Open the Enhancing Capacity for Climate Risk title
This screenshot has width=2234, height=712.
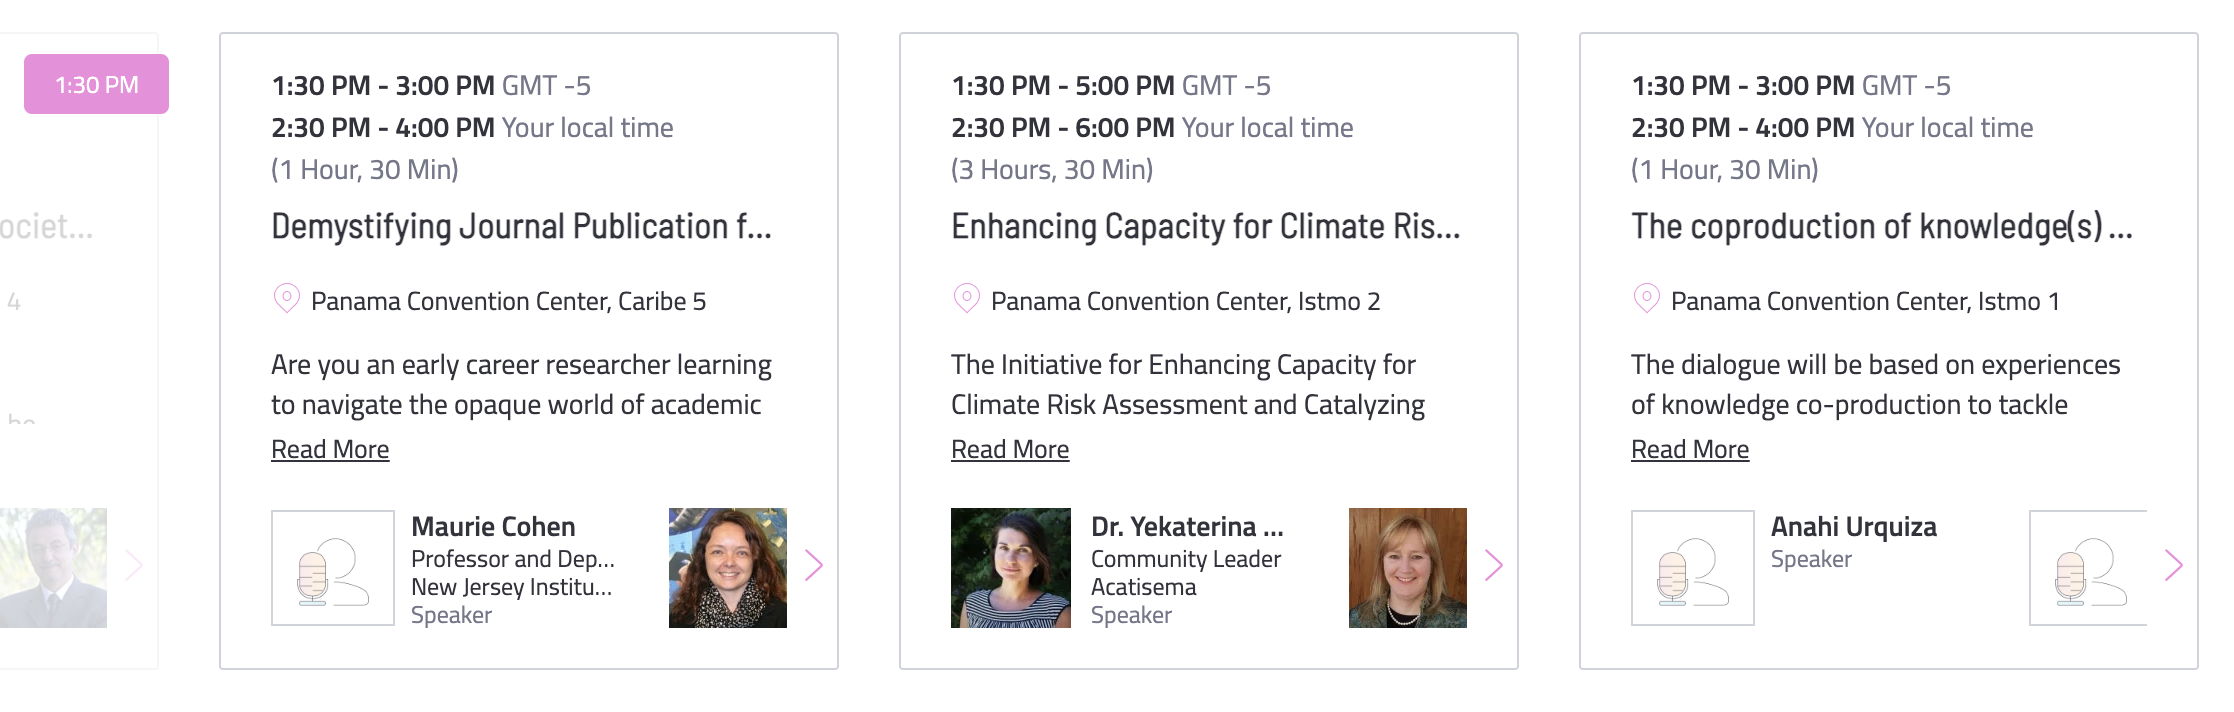click(x=1205, y=227)
